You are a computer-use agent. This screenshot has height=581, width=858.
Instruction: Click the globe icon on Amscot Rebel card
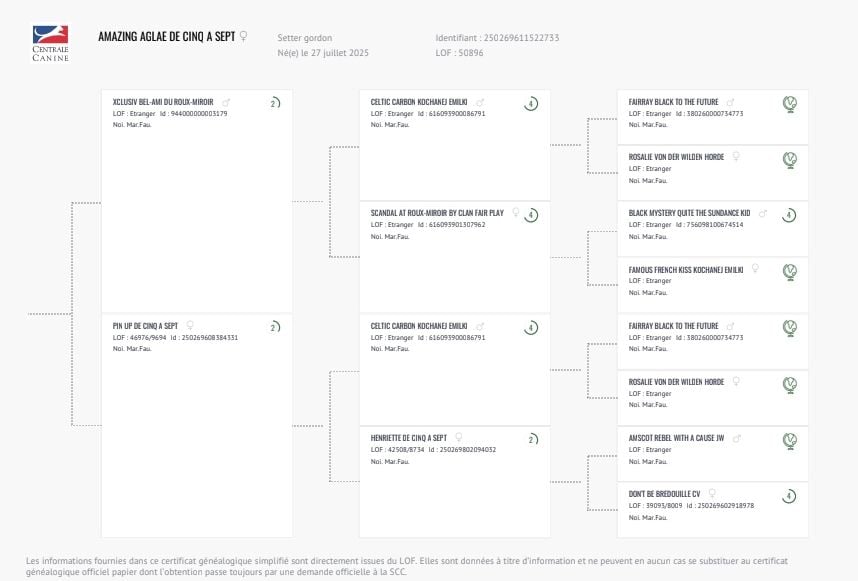[789, 439]
